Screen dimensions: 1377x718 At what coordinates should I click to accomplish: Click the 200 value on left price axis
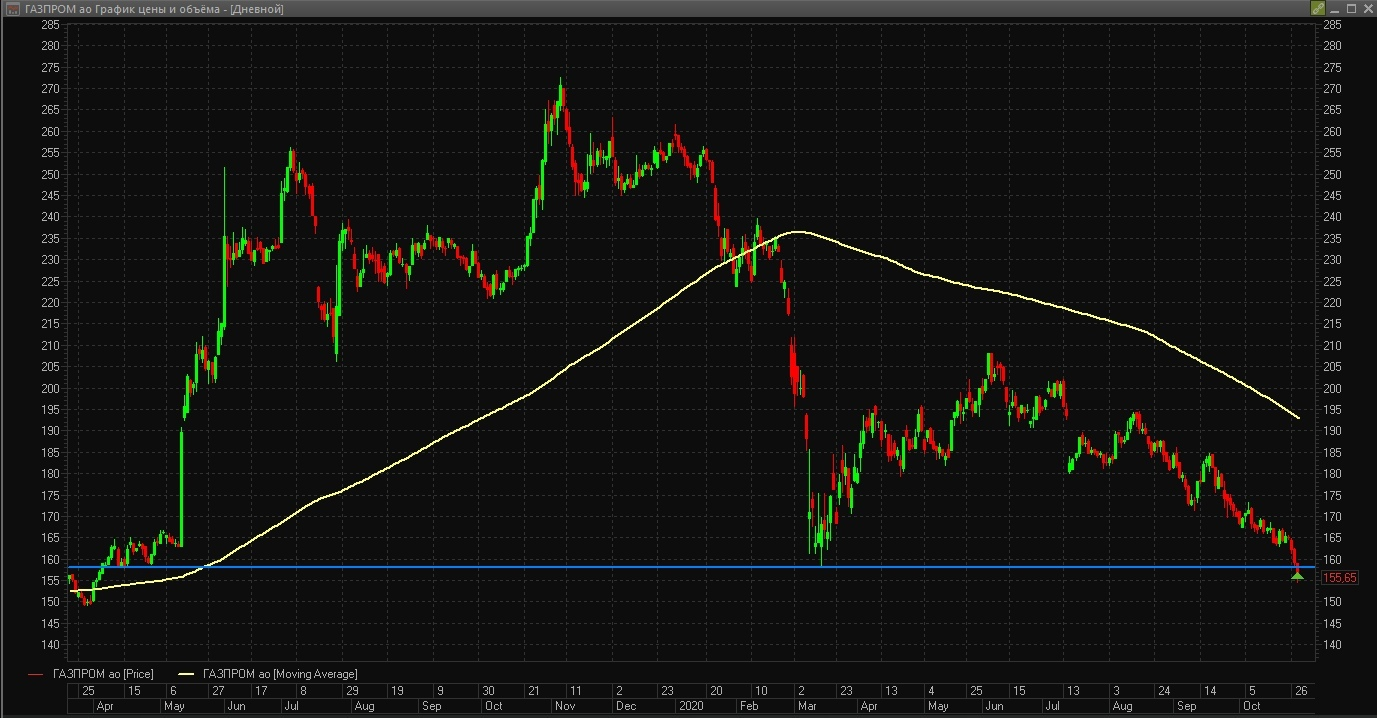(x=50, y=388)
